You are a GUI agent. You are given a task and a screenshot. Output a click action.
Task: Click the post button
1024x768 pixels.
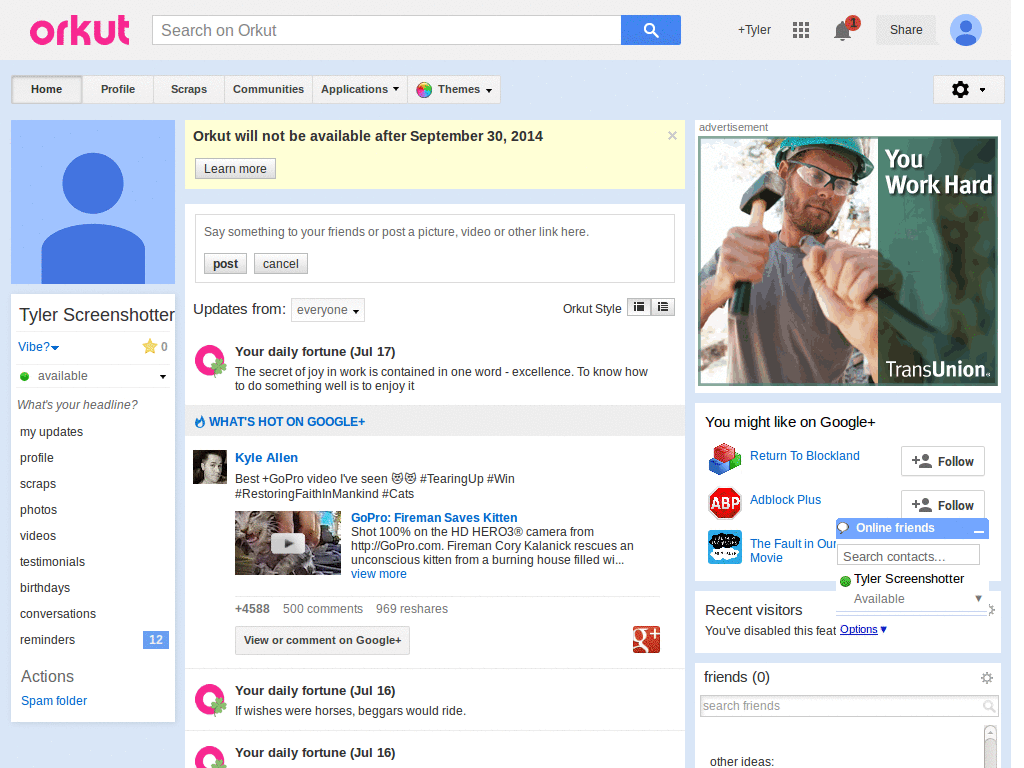(x=225, y=264)
